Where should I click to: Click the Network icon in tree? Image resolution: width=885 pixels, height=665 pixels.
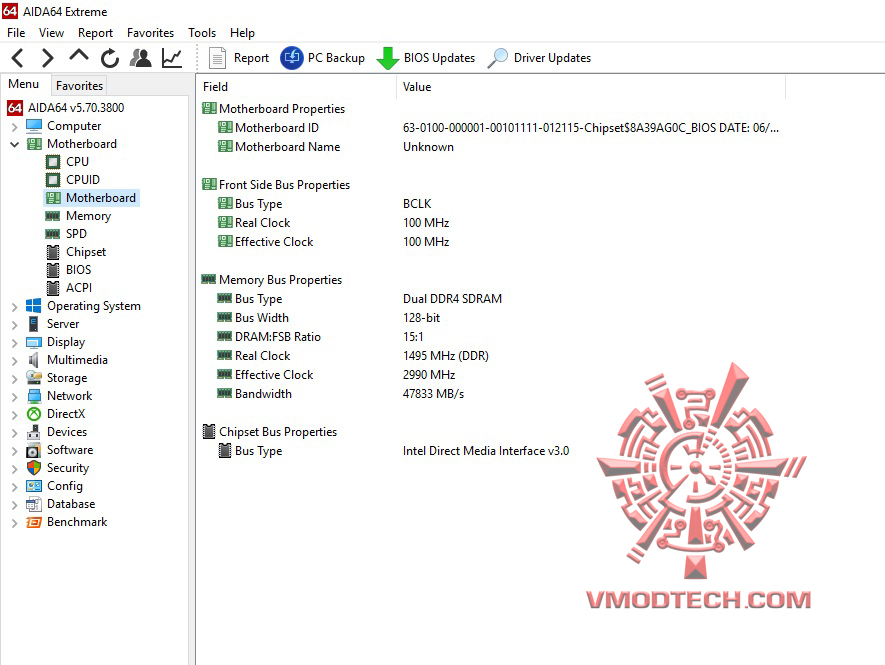pos(34,396)
